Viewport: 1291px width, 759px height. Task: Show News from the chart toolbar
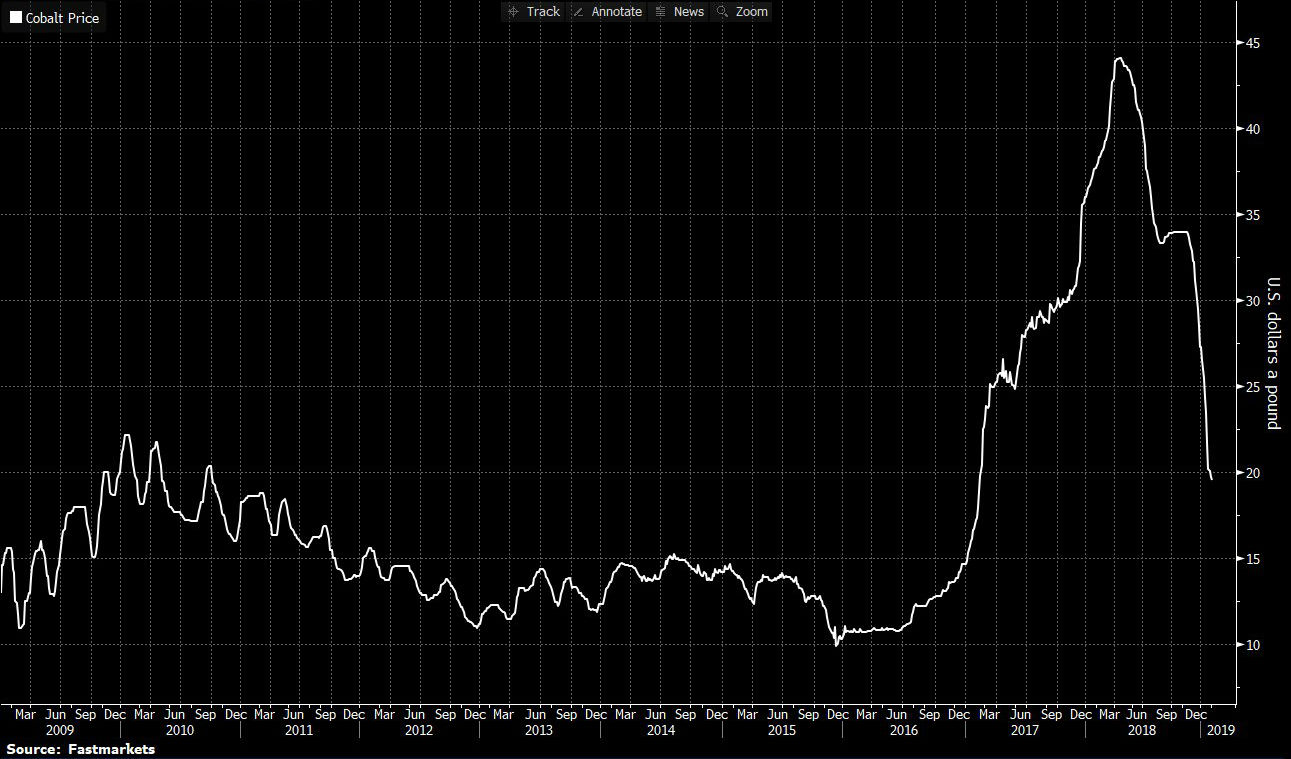[x=688, y=12]
